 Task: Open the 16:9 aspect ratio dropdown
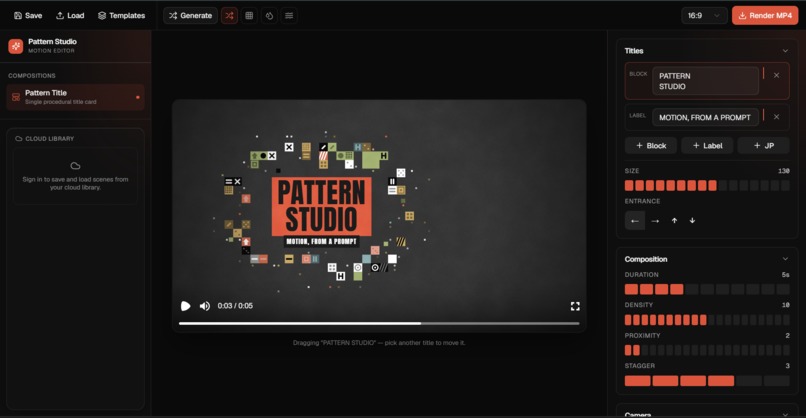coord(704,15)
